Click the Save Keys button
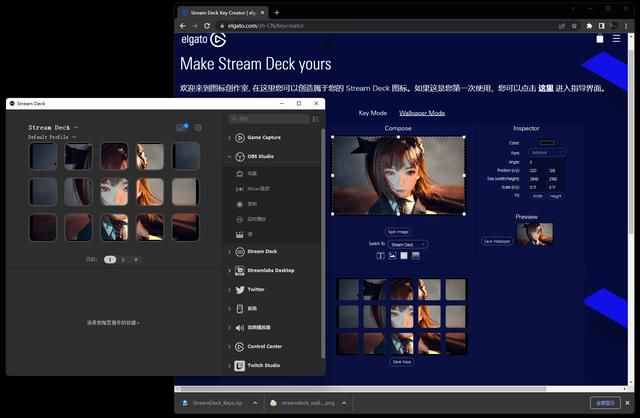This screenshot has height=418, width=640. (x=402, y=362)
